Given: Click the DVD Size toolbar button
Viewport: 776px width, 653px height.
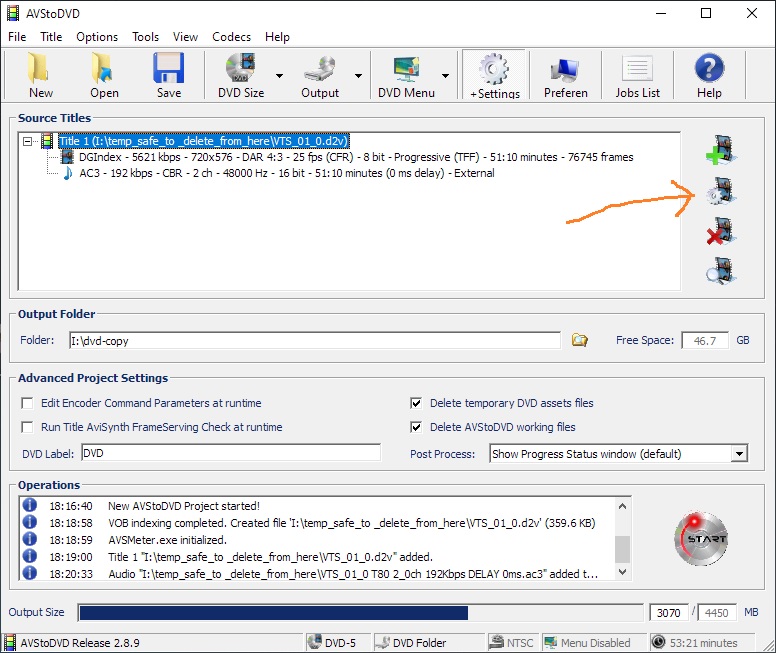Looking at the screenshot, I should pos(241,75).
